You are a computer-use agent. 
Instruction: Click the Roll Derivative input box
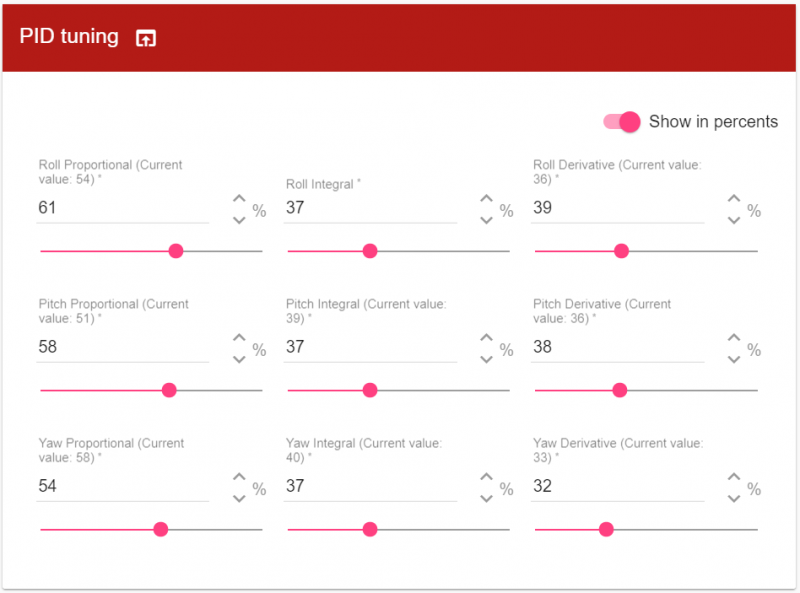[619, 208]
